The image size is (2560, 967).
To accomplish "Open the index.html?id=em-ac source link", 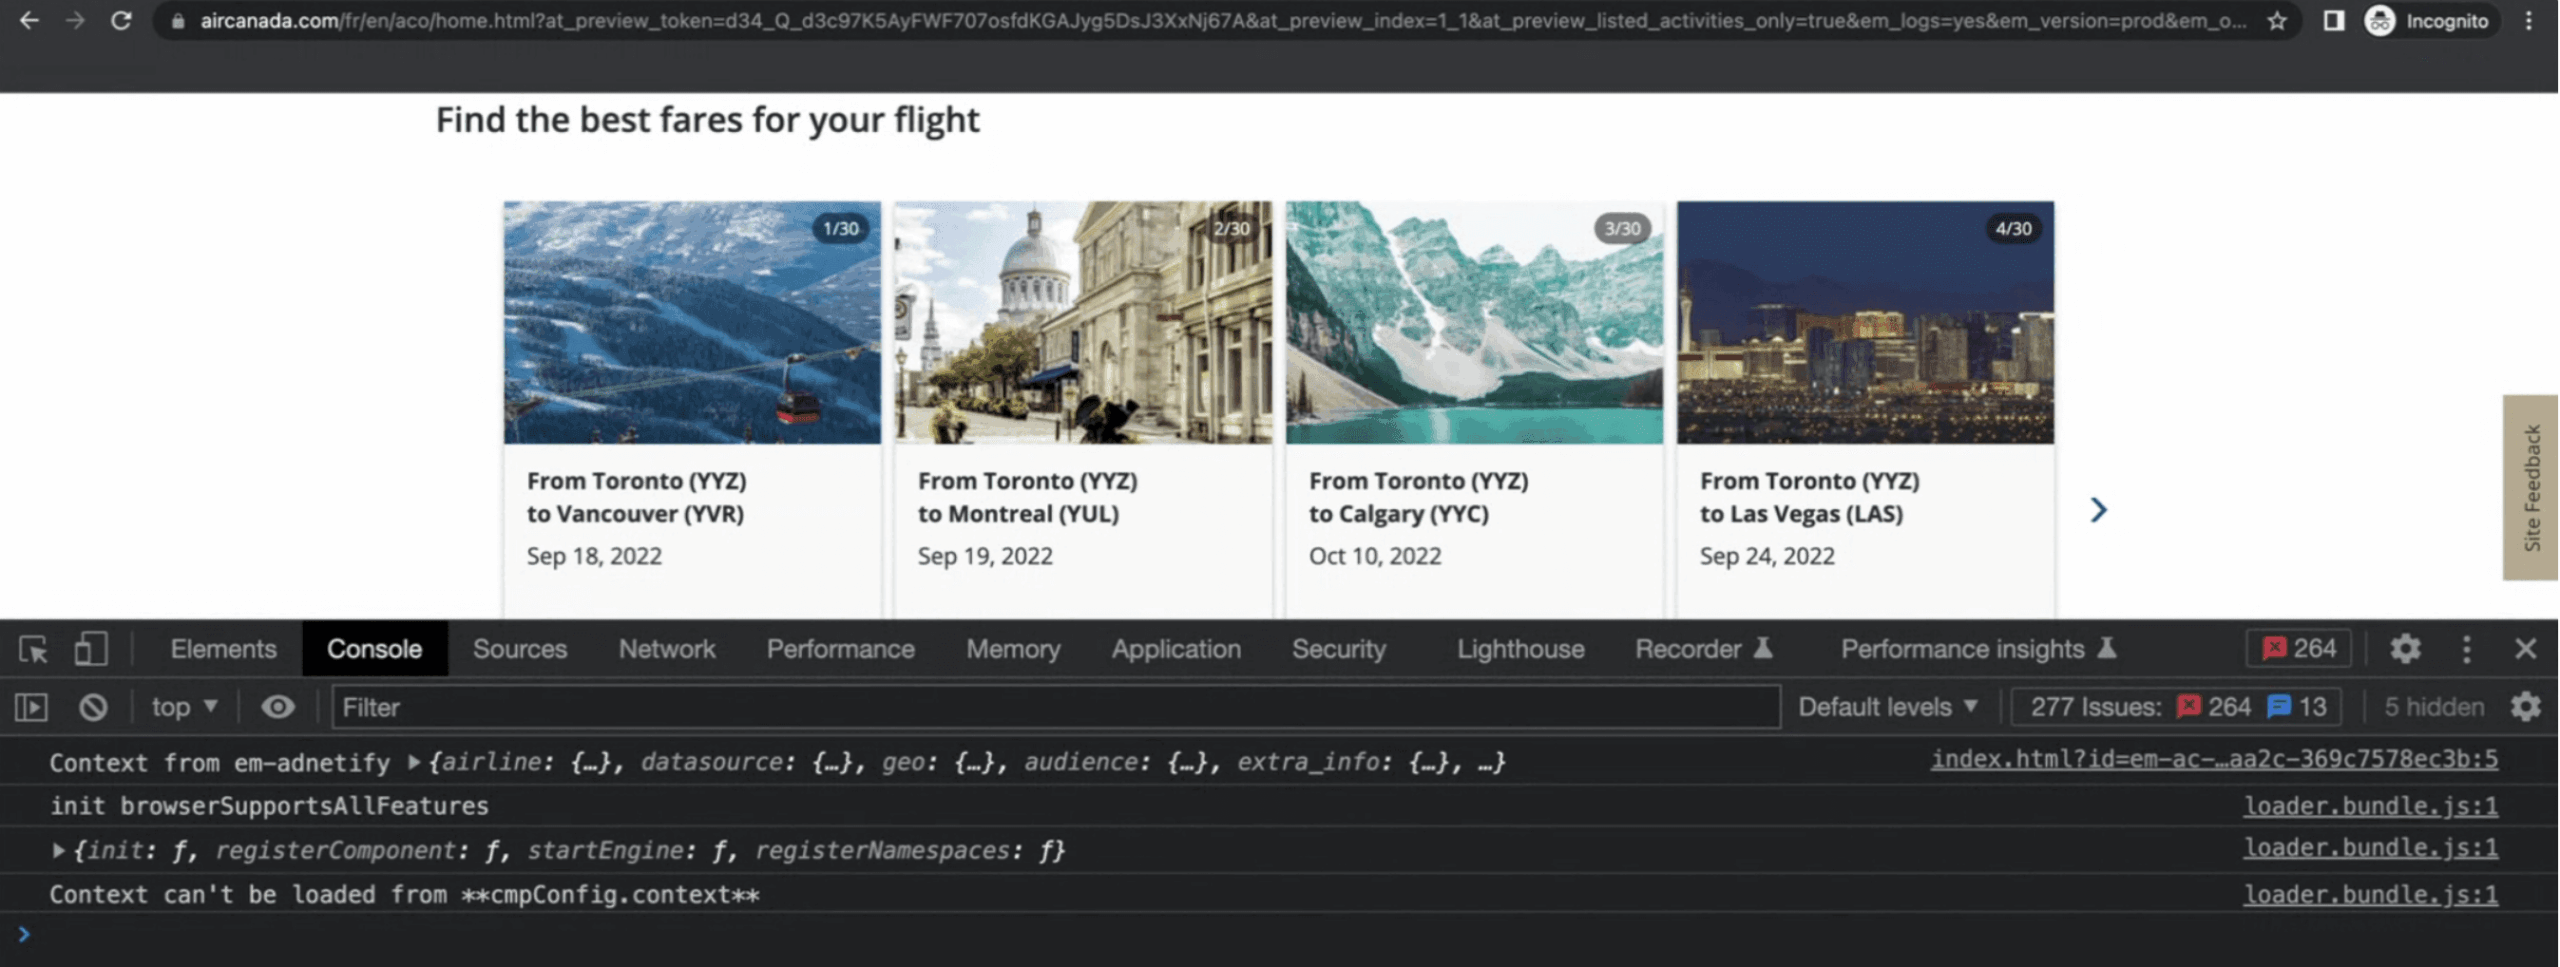I will 2213,759.
